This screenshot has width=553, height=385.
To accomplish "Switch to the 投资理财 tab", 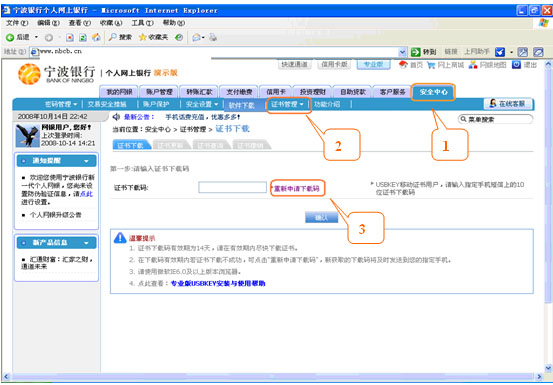I will (x=312, y=92).
